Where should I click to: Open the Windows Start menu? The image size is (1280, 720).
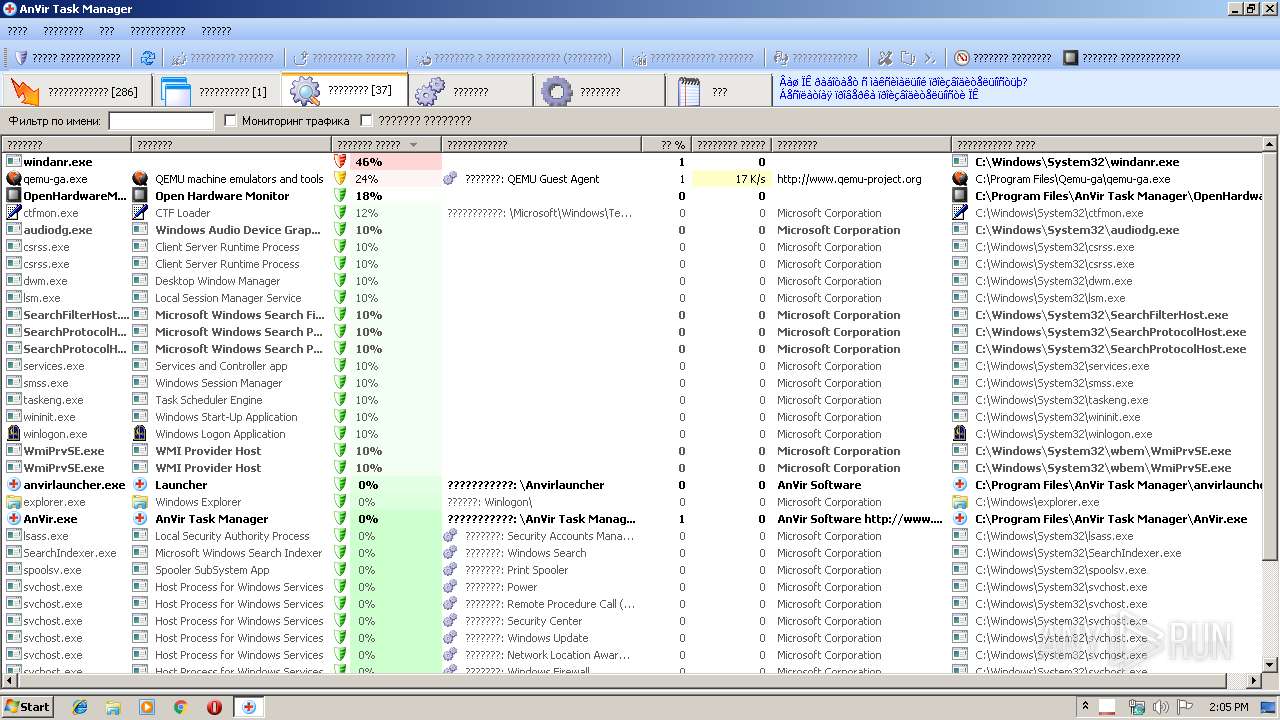(x=28, y=706)
